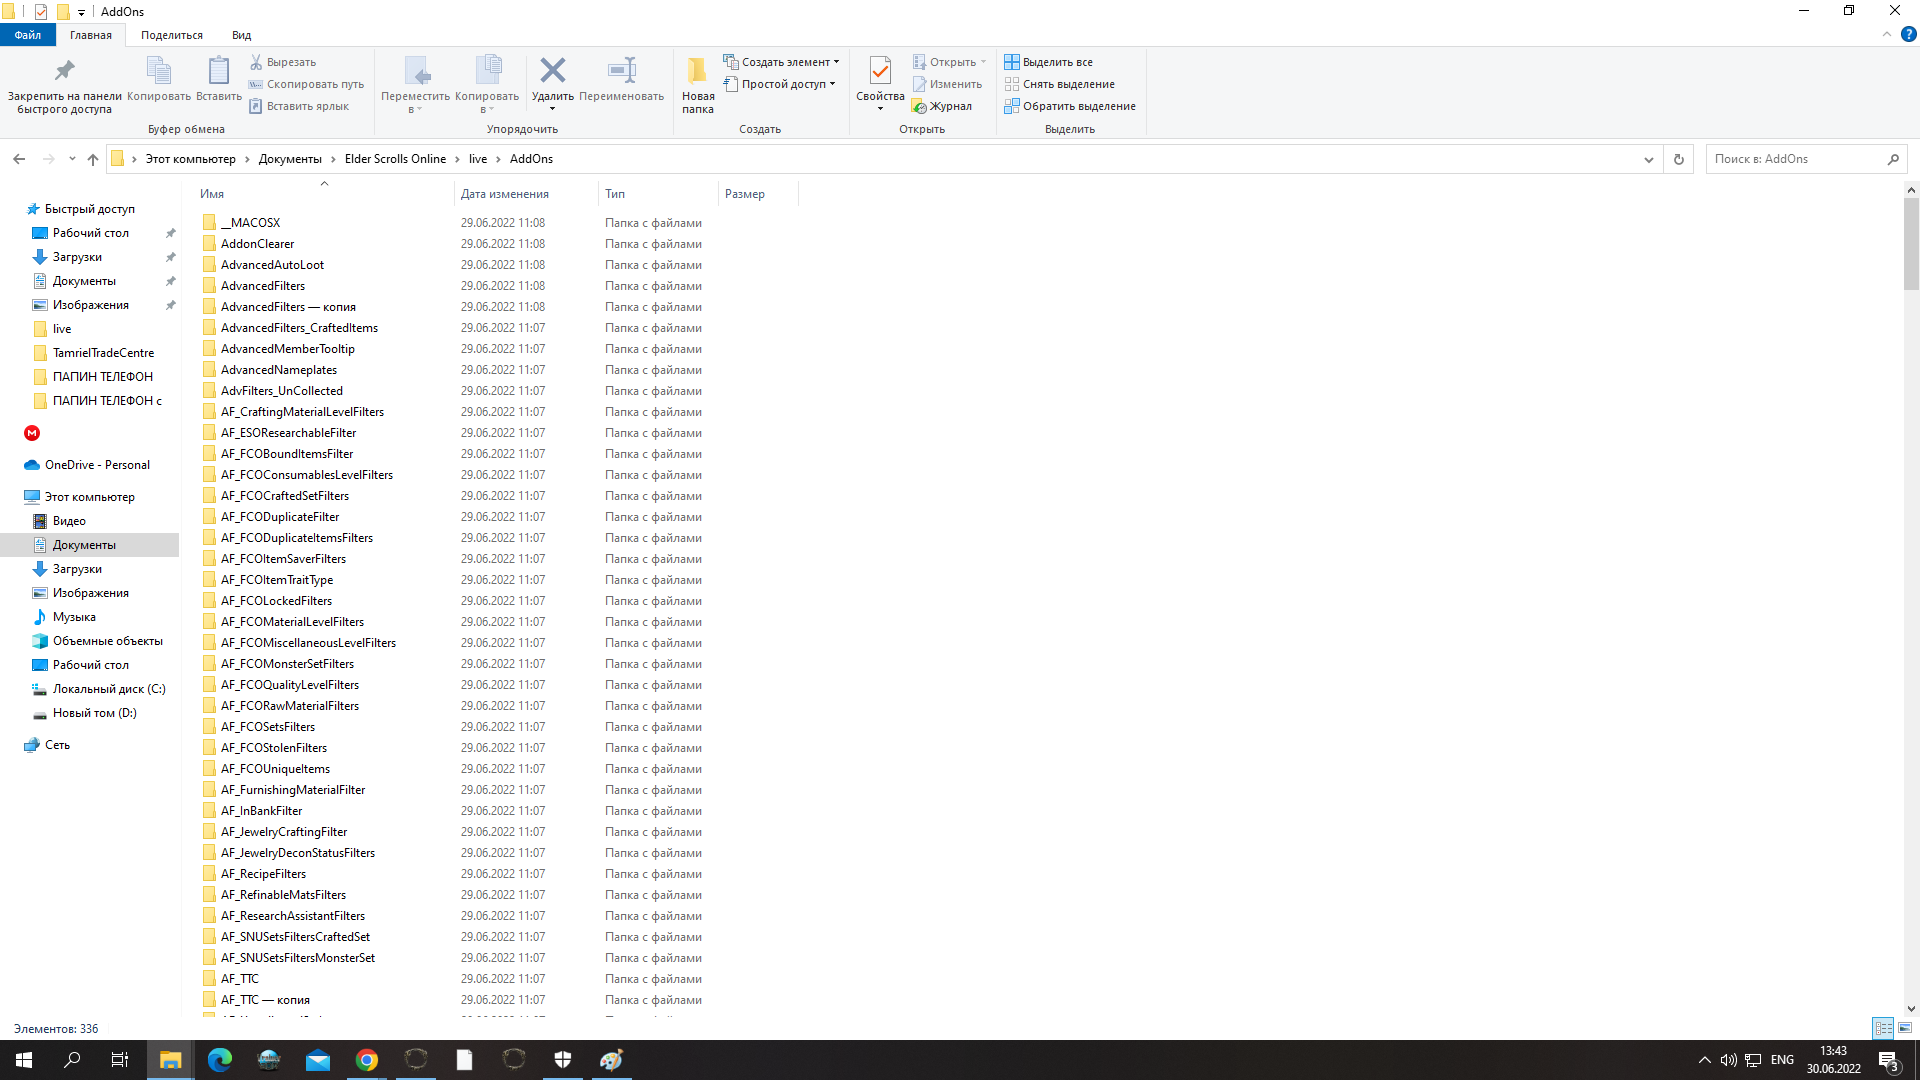The image size is (1920, 1080).
Task: Select Сеть in navigation pane
Action: 57,745
